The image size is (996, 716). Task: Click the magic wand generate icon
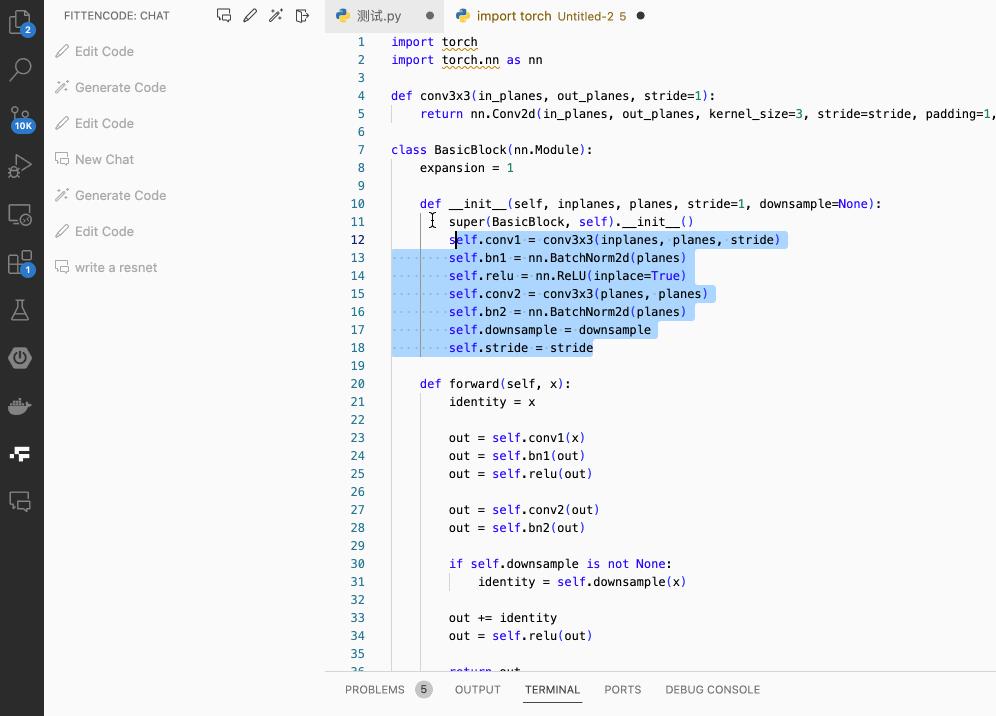click(276, 15)
